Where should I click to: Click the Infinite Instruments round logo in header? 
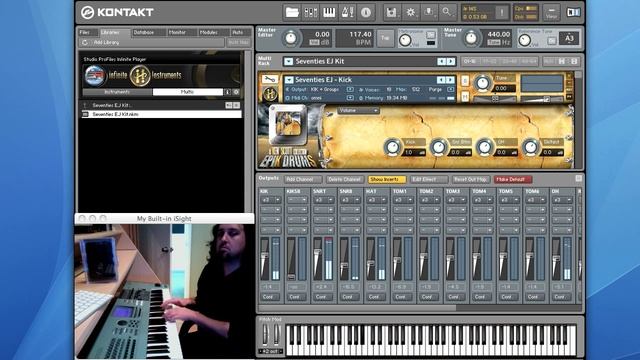pyautogui.click(x=140, y=76)
